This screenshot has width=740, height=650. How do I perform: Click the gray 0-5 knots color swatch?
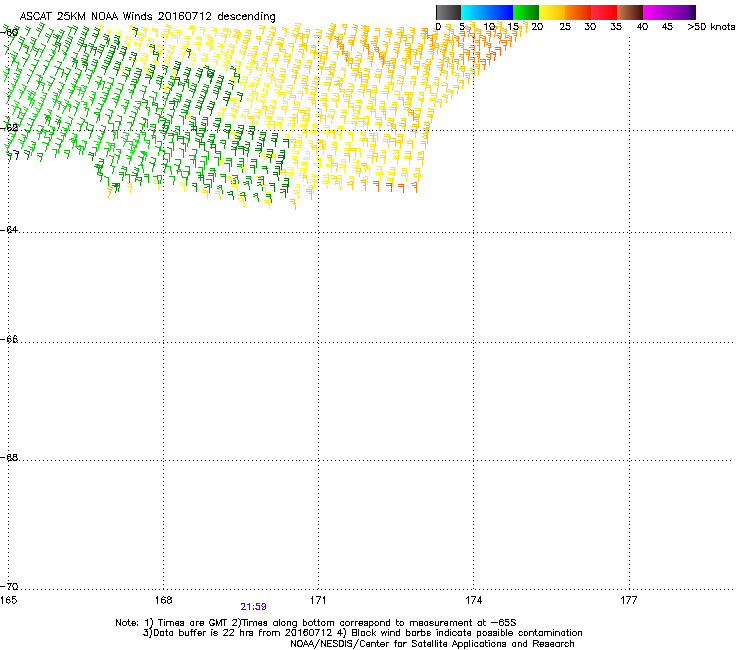tap(448, 12)
